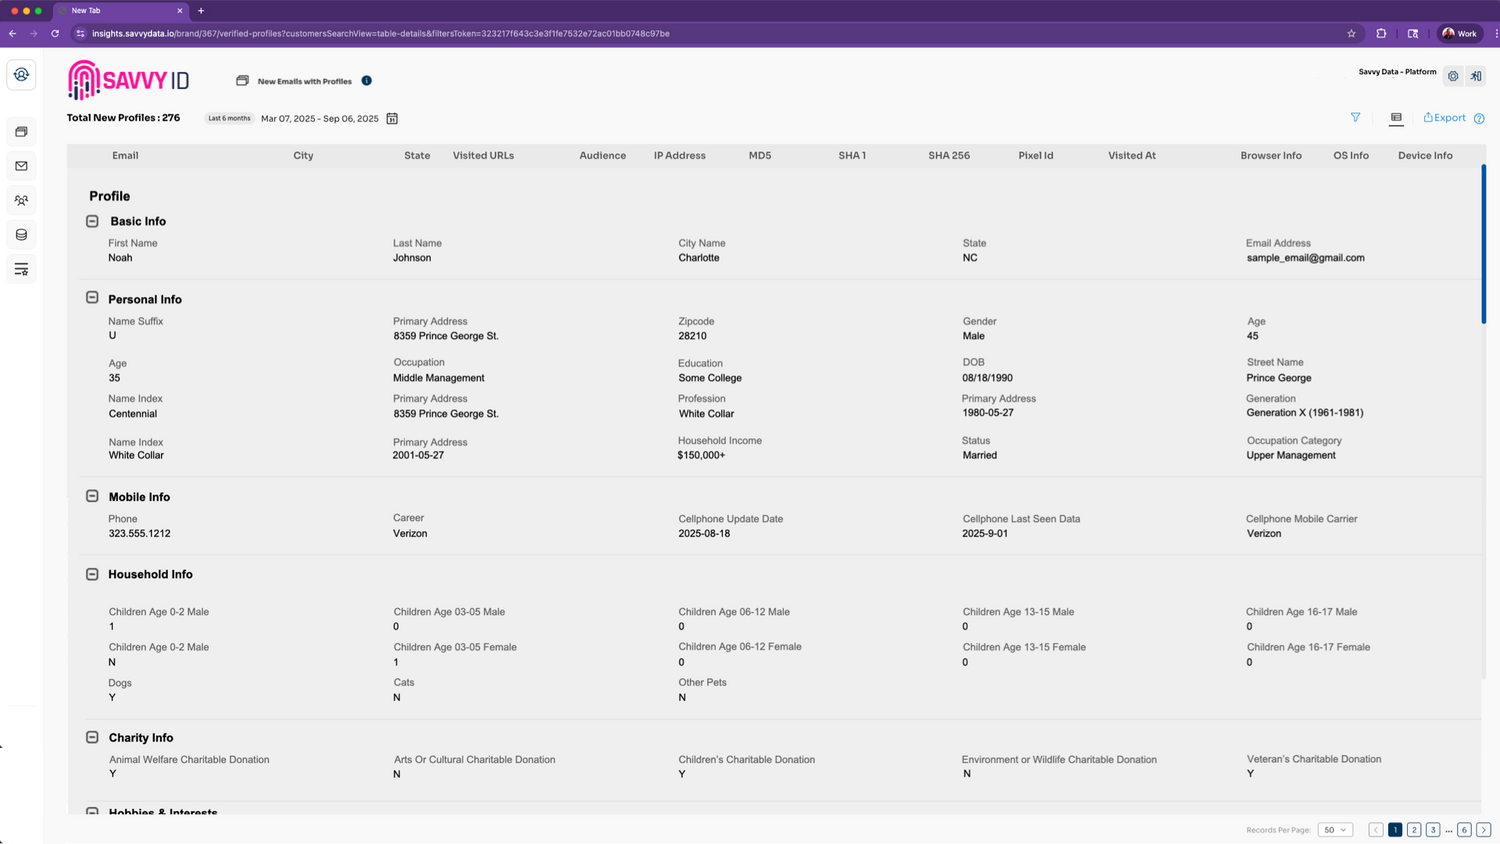The width and height of the screenshot is (1500, 844).
Task: Collapse the Basic Info section
Action: (x=92, y=221)
